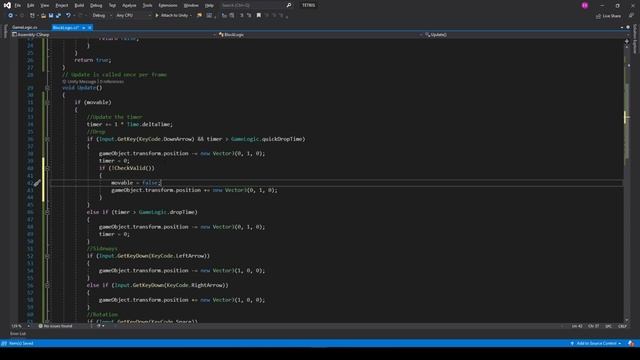
Task: Click the Ln 42 line number indicator
Action: [x=577, y=326]
